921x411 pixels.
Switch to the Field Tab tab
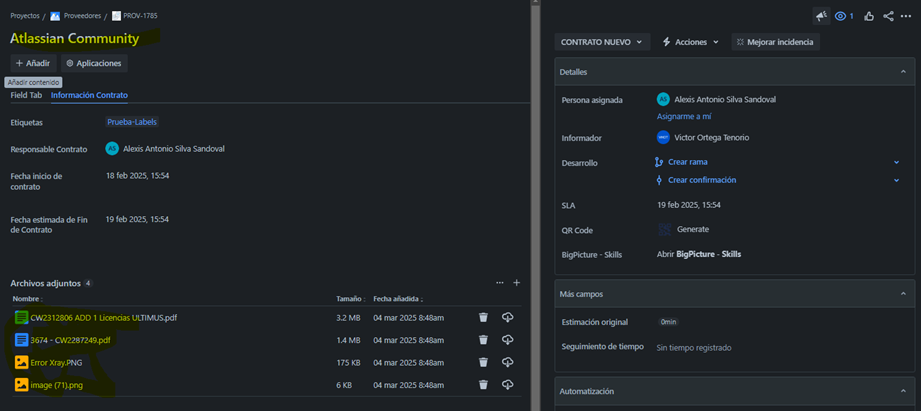(x=26, y=95)
